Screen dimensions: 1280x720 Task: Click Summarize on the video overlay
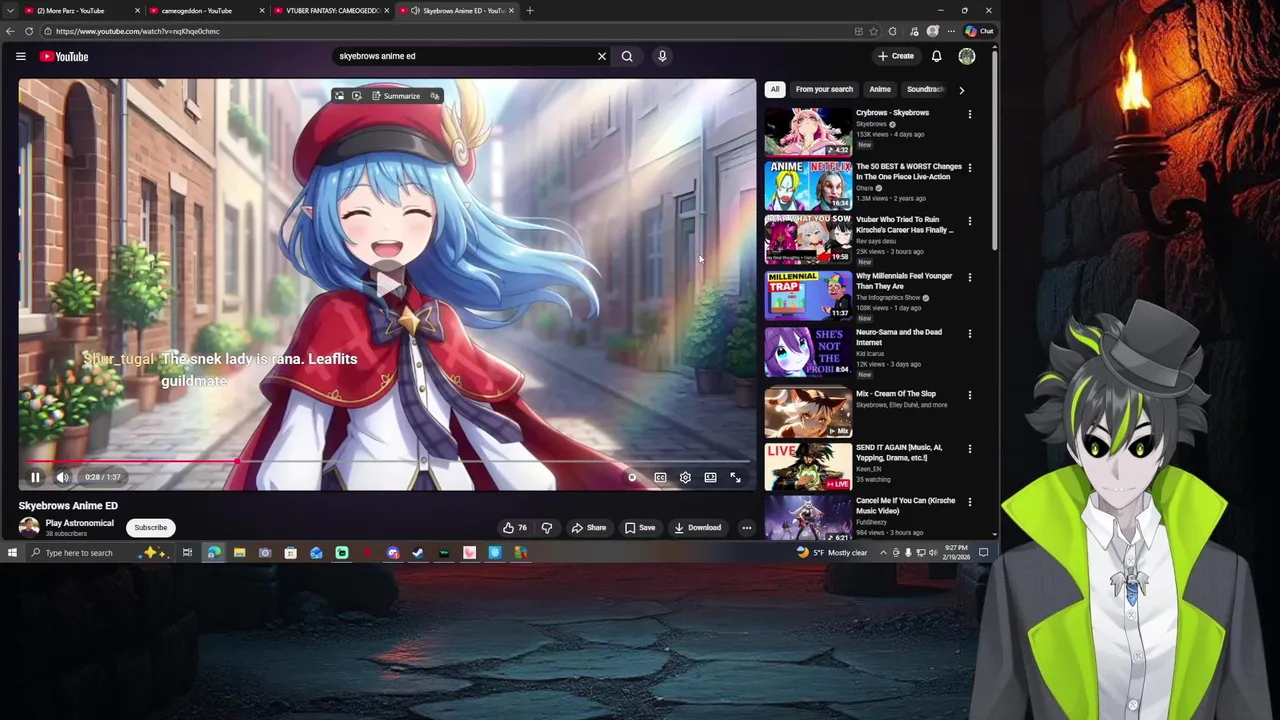396,96
